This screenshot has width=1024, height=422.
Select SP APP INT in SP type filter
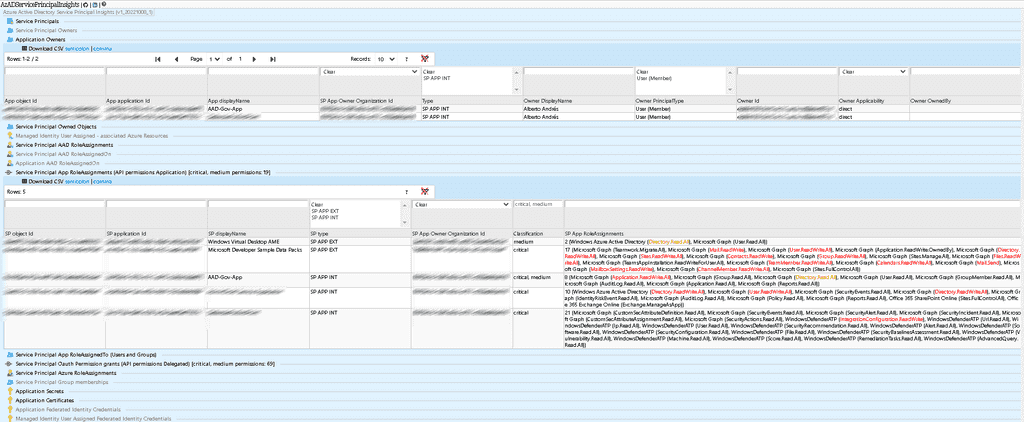click(324, 217)
